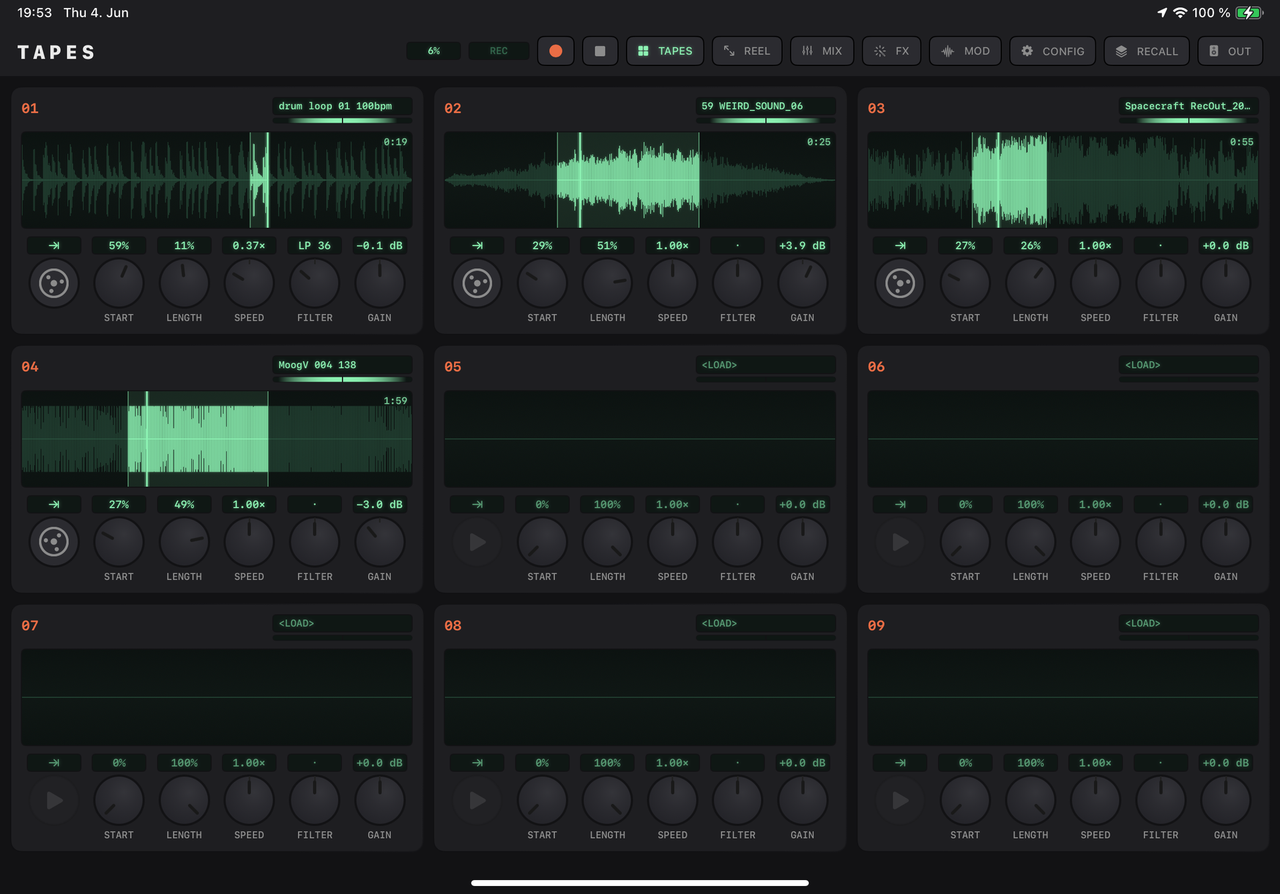Click the TAPES app title
Screen dimensions: 1280x894
pos(57,52)
